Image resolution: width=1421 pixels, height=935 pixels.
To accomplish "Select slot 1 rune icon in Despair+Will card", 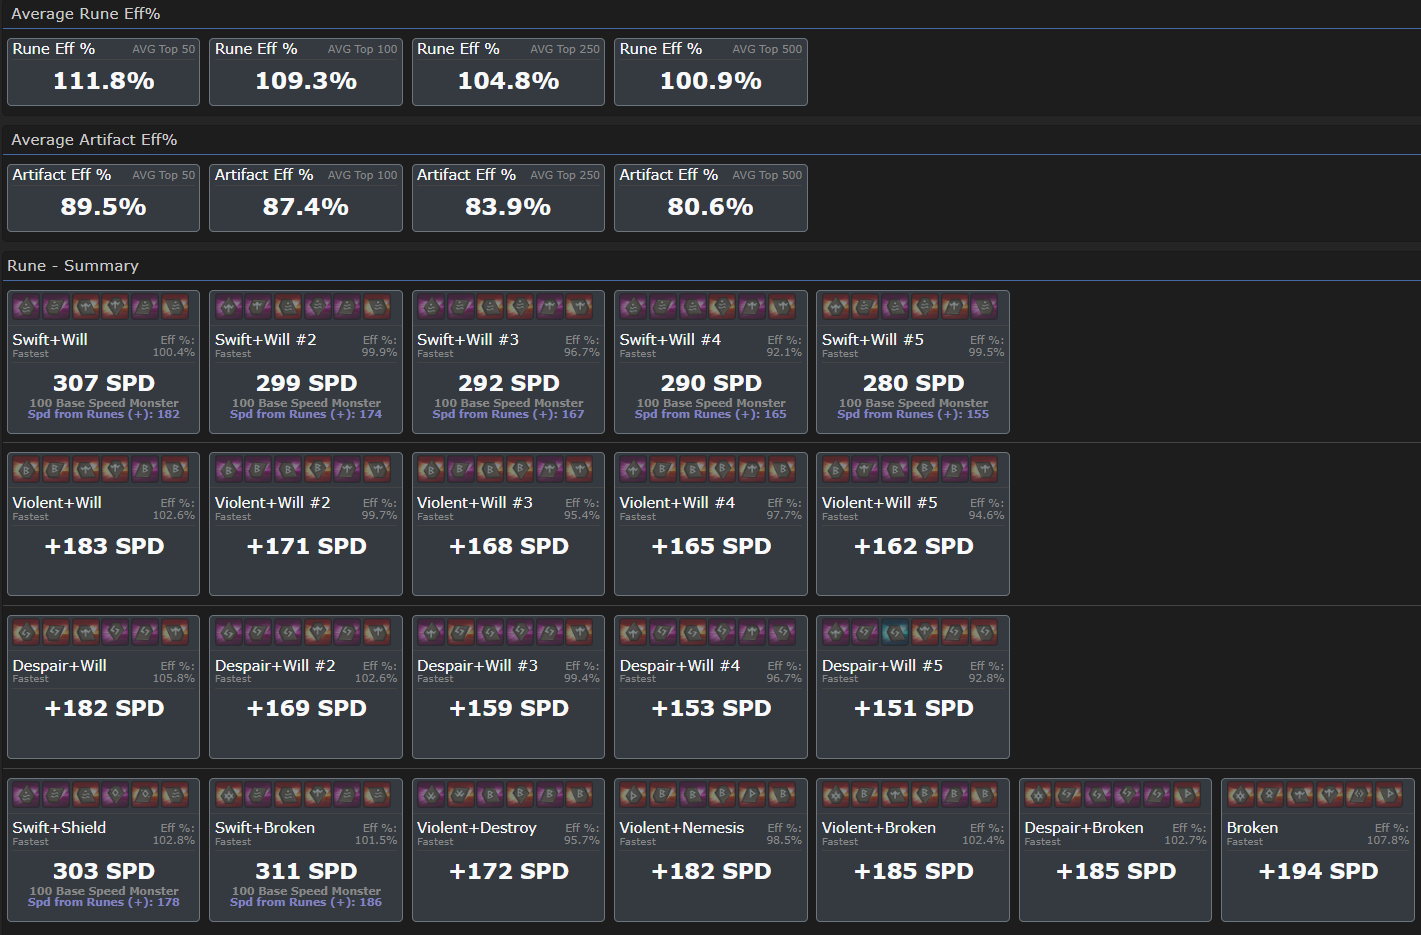I will point(26,632).
